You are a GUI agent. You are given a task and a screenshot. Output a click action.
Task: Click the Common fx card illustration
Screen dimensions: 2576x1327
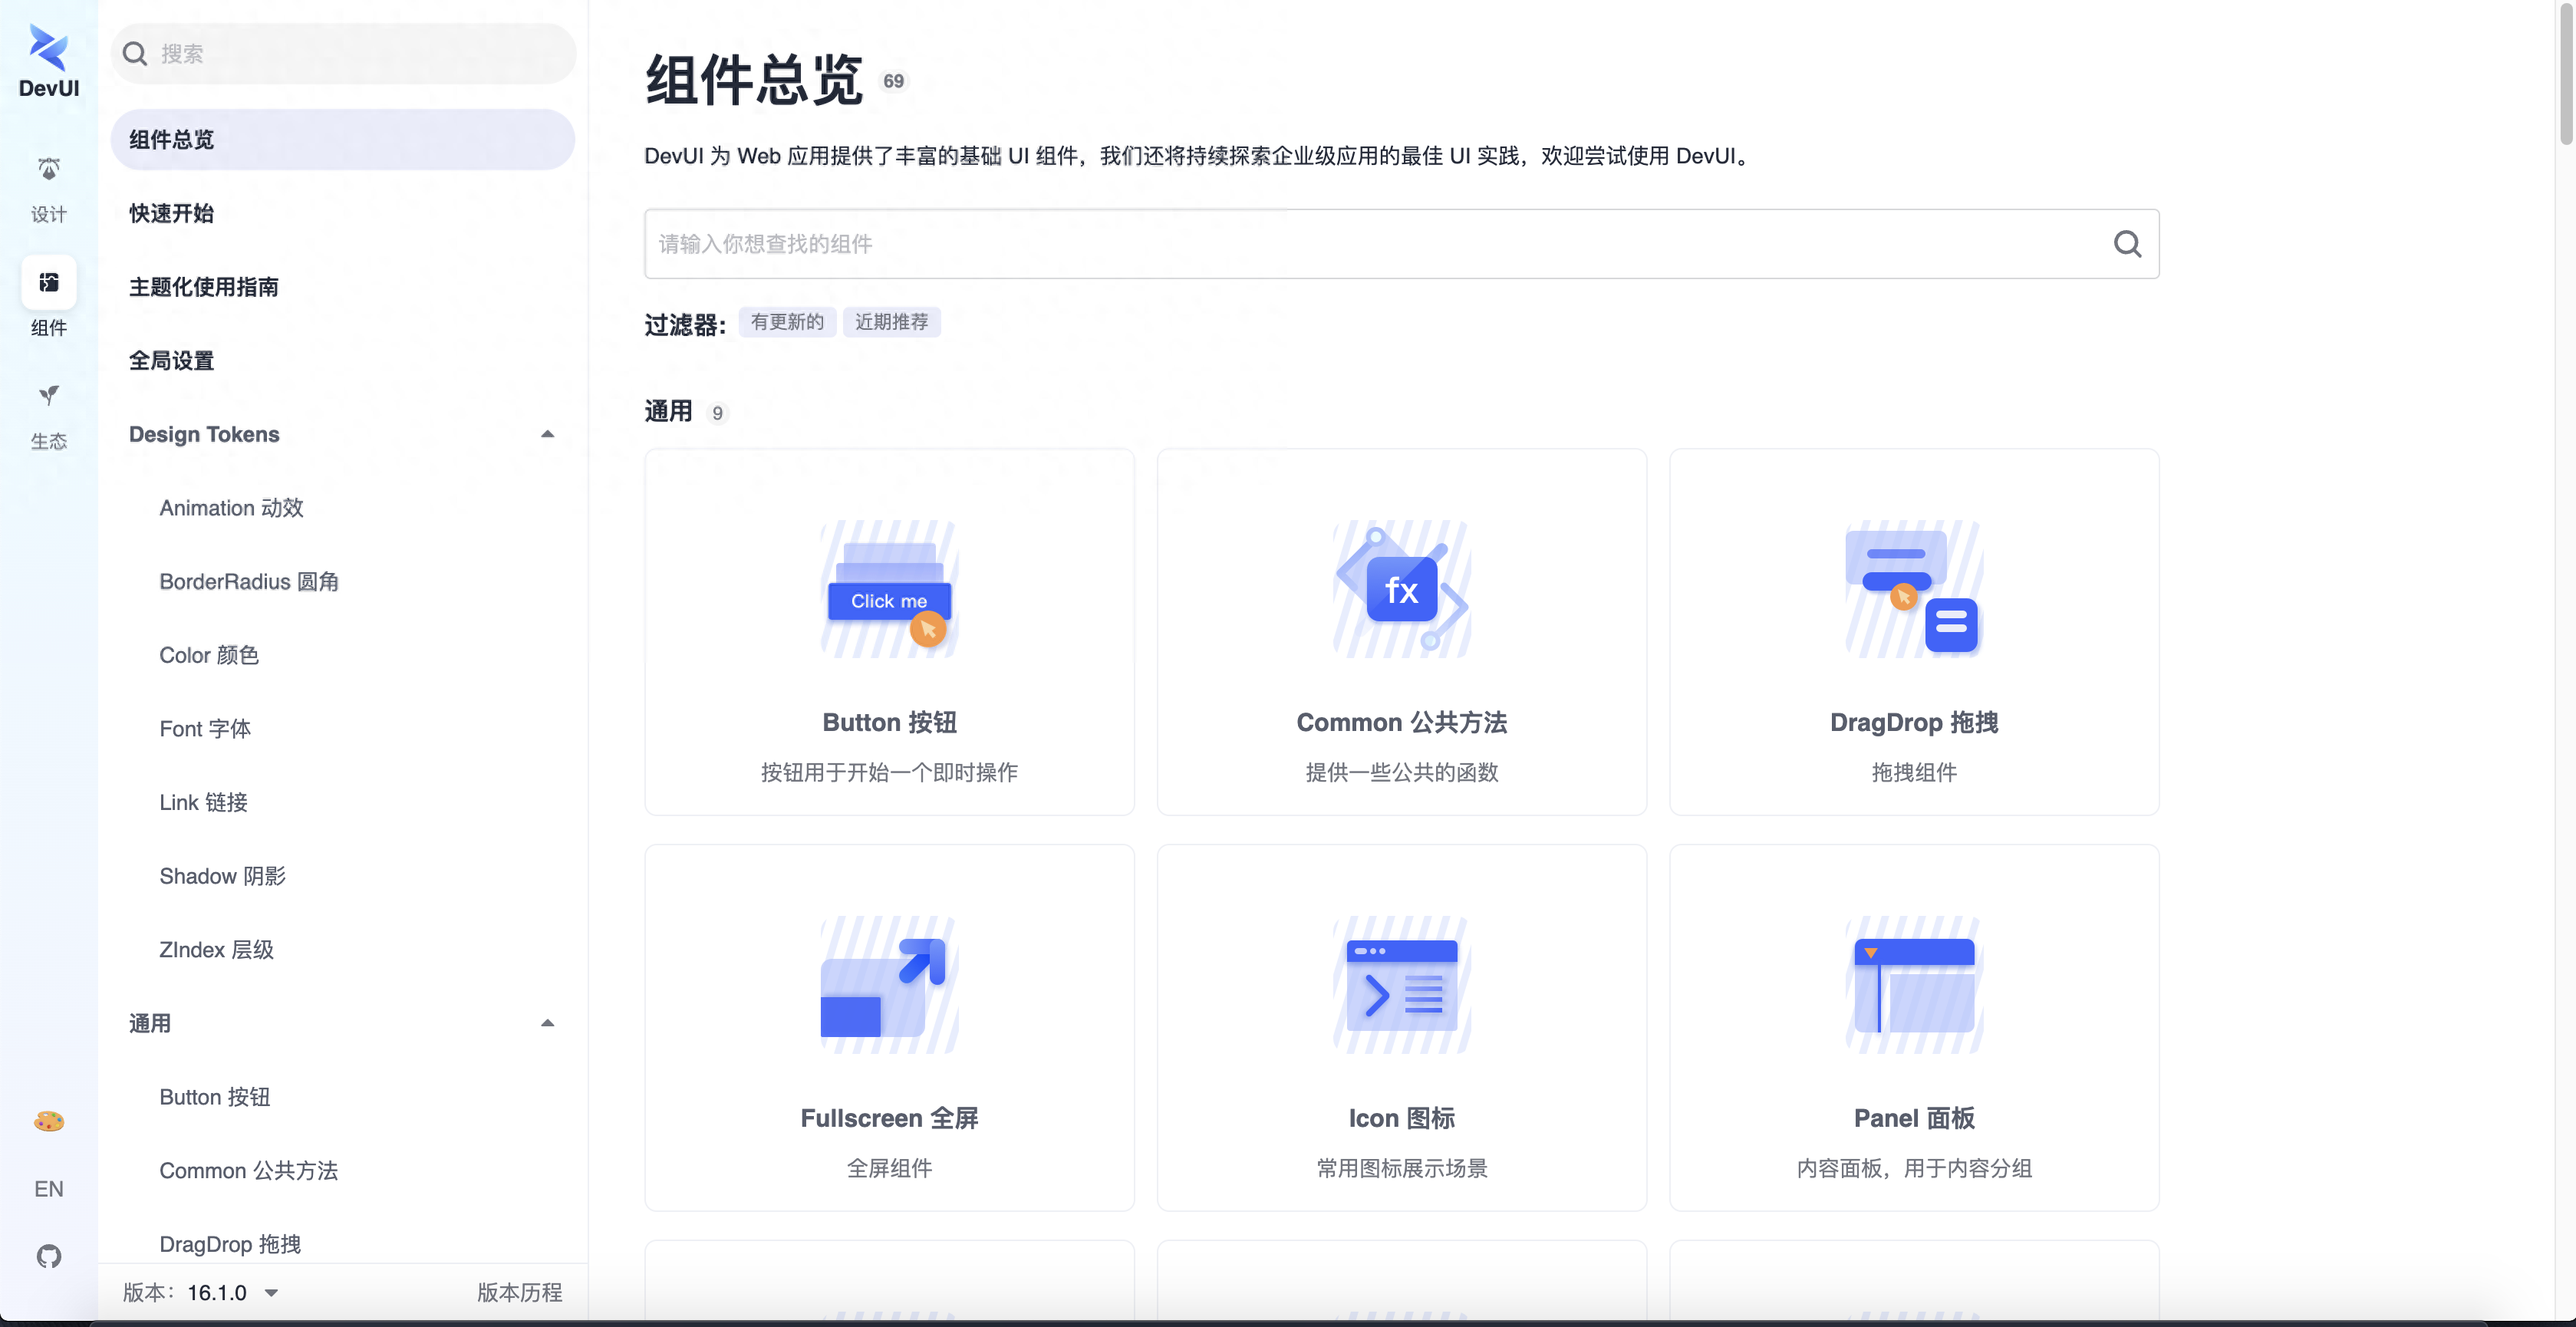click(1401, 589)
